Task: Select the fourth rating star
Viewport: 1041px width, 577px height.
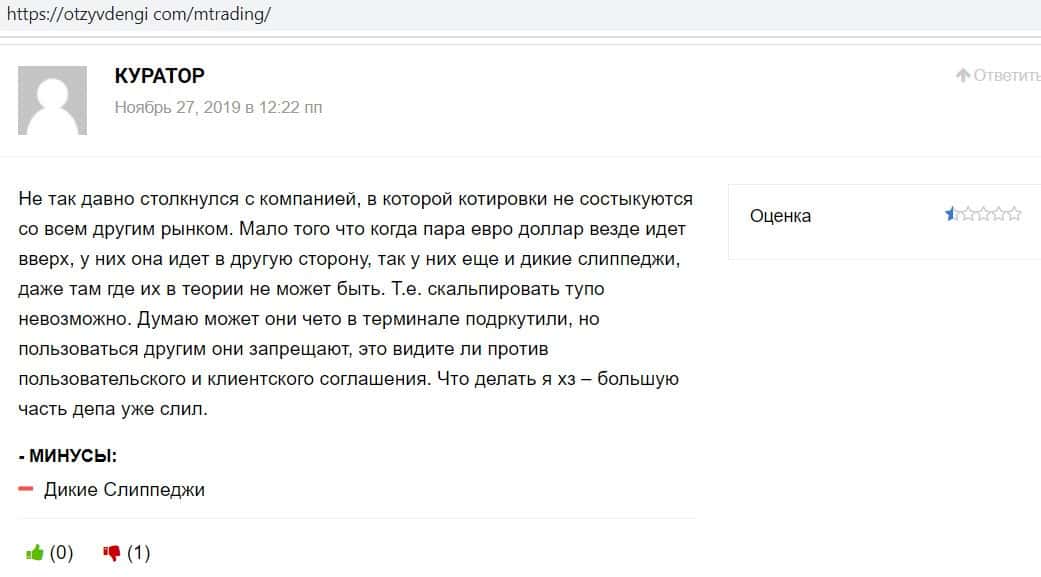Action: click(999, 213)
